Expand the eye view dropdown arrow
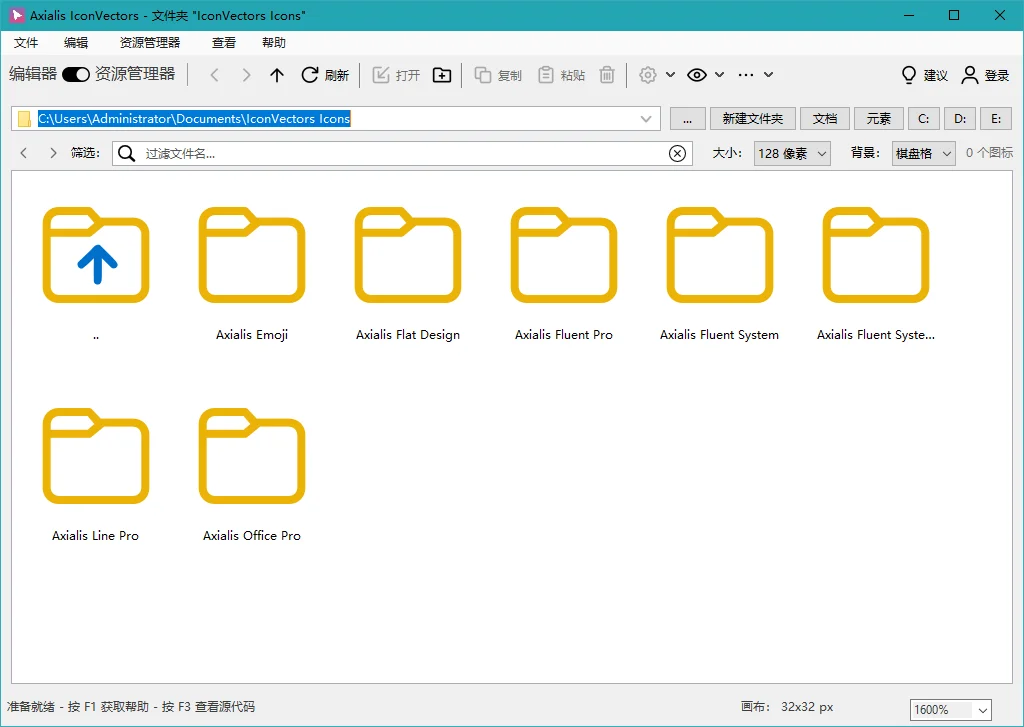Viewport: 1024px width, 727px height. (719, 74)
